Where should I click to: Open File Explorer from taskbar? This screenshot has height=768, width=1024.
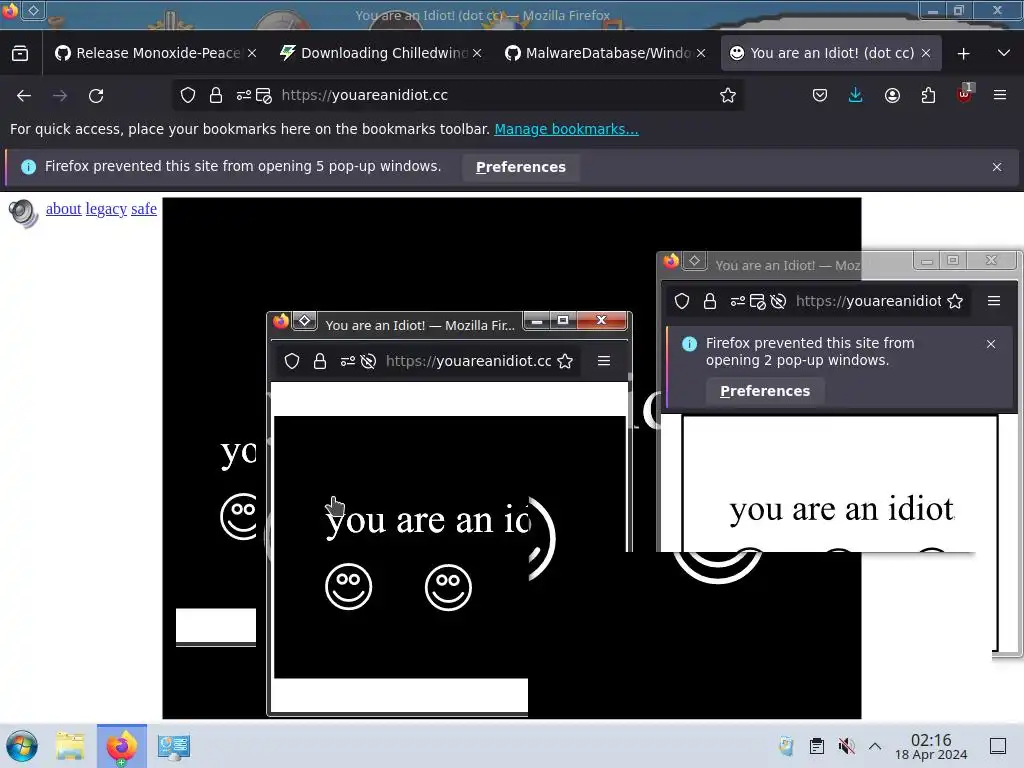[71, 746]
